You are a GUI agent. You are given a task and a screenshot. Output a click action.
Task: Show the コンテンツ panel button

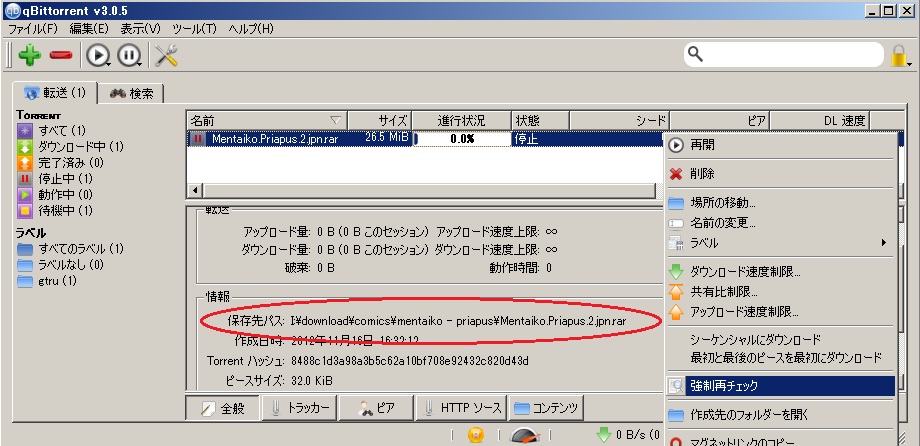click(x=547, y=408)
